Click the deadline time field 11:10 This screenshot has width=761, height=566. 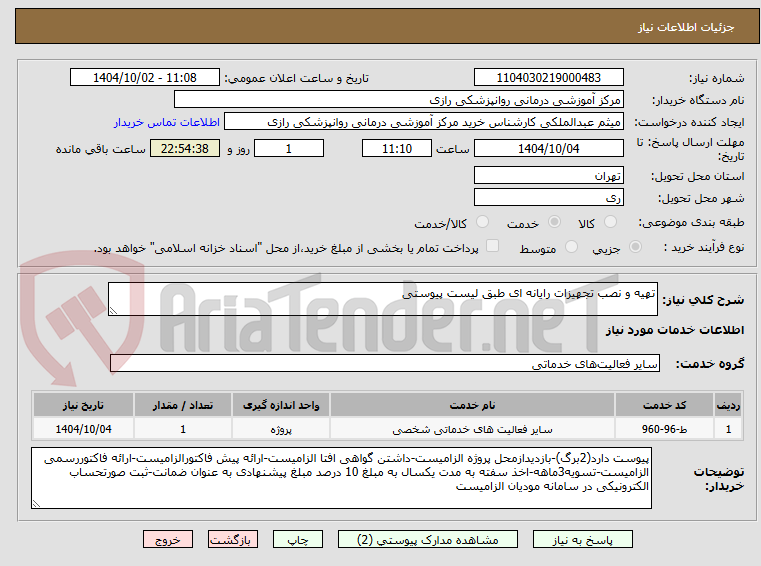coord(397,149)
